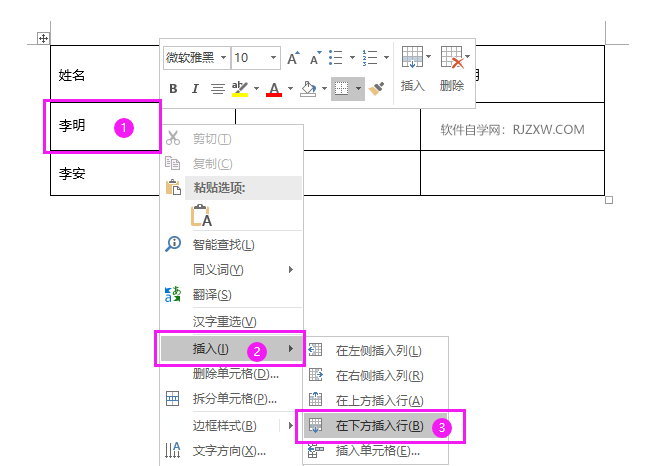
Task: Click the 删除 table delete icon
Action: click(452, 57)
